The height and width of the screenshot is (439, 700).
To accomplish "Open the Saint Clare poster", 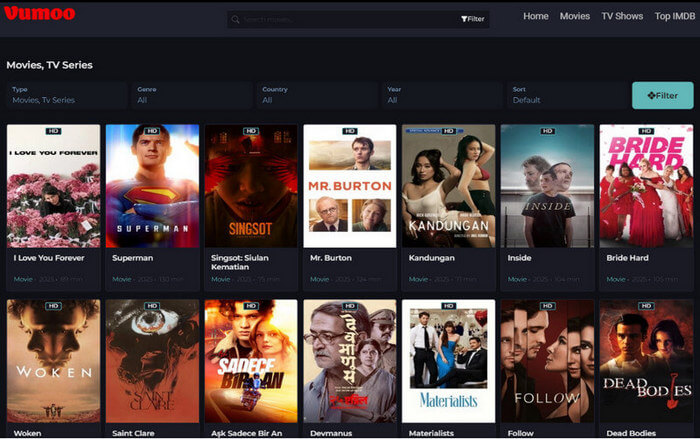I will [x=152, y=361].
